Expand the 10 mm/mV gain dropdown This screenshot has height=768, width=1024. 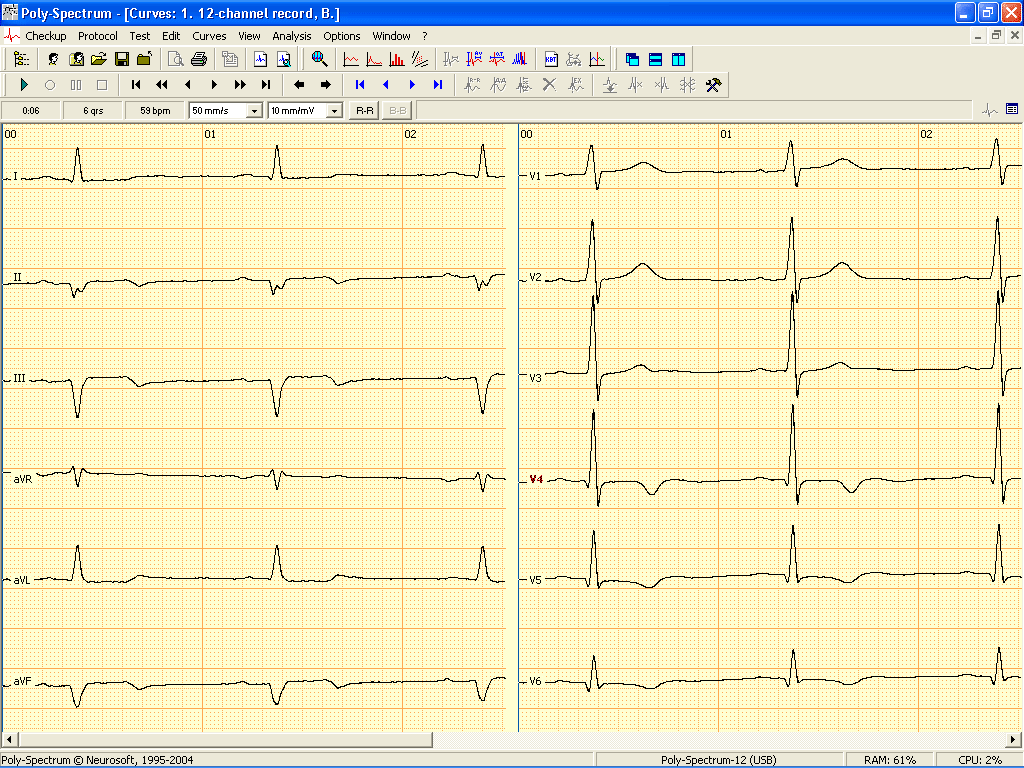(334, 111)
